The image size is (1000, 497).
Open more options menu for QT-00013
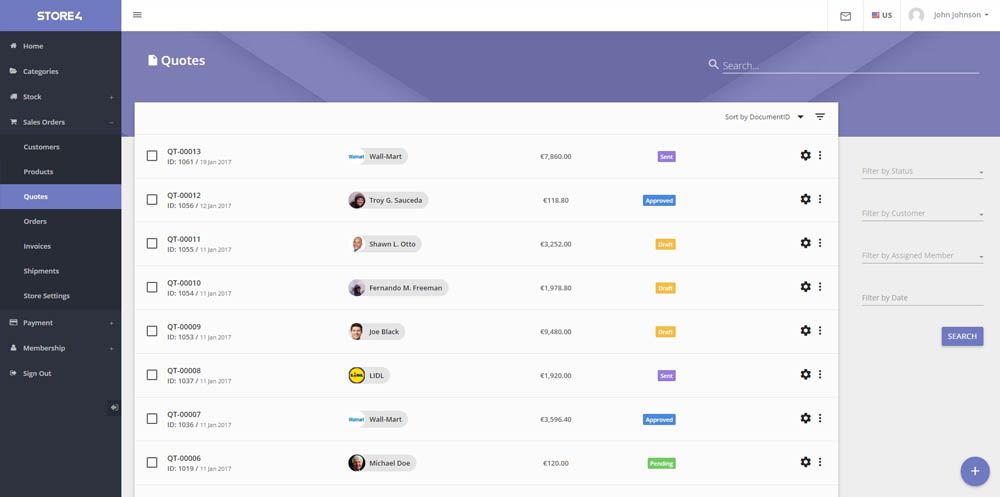[x=820, y=155]
